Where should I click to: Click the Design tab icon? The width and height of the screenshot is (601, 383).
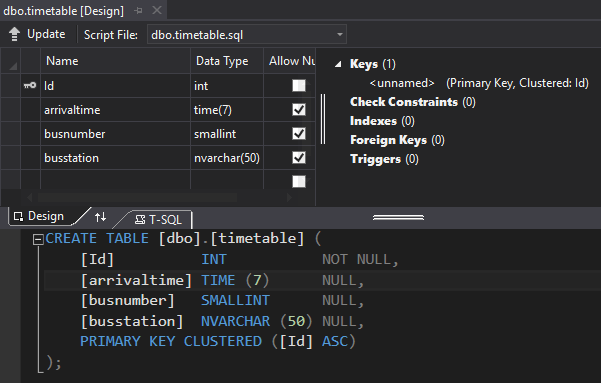coord(18,217)
